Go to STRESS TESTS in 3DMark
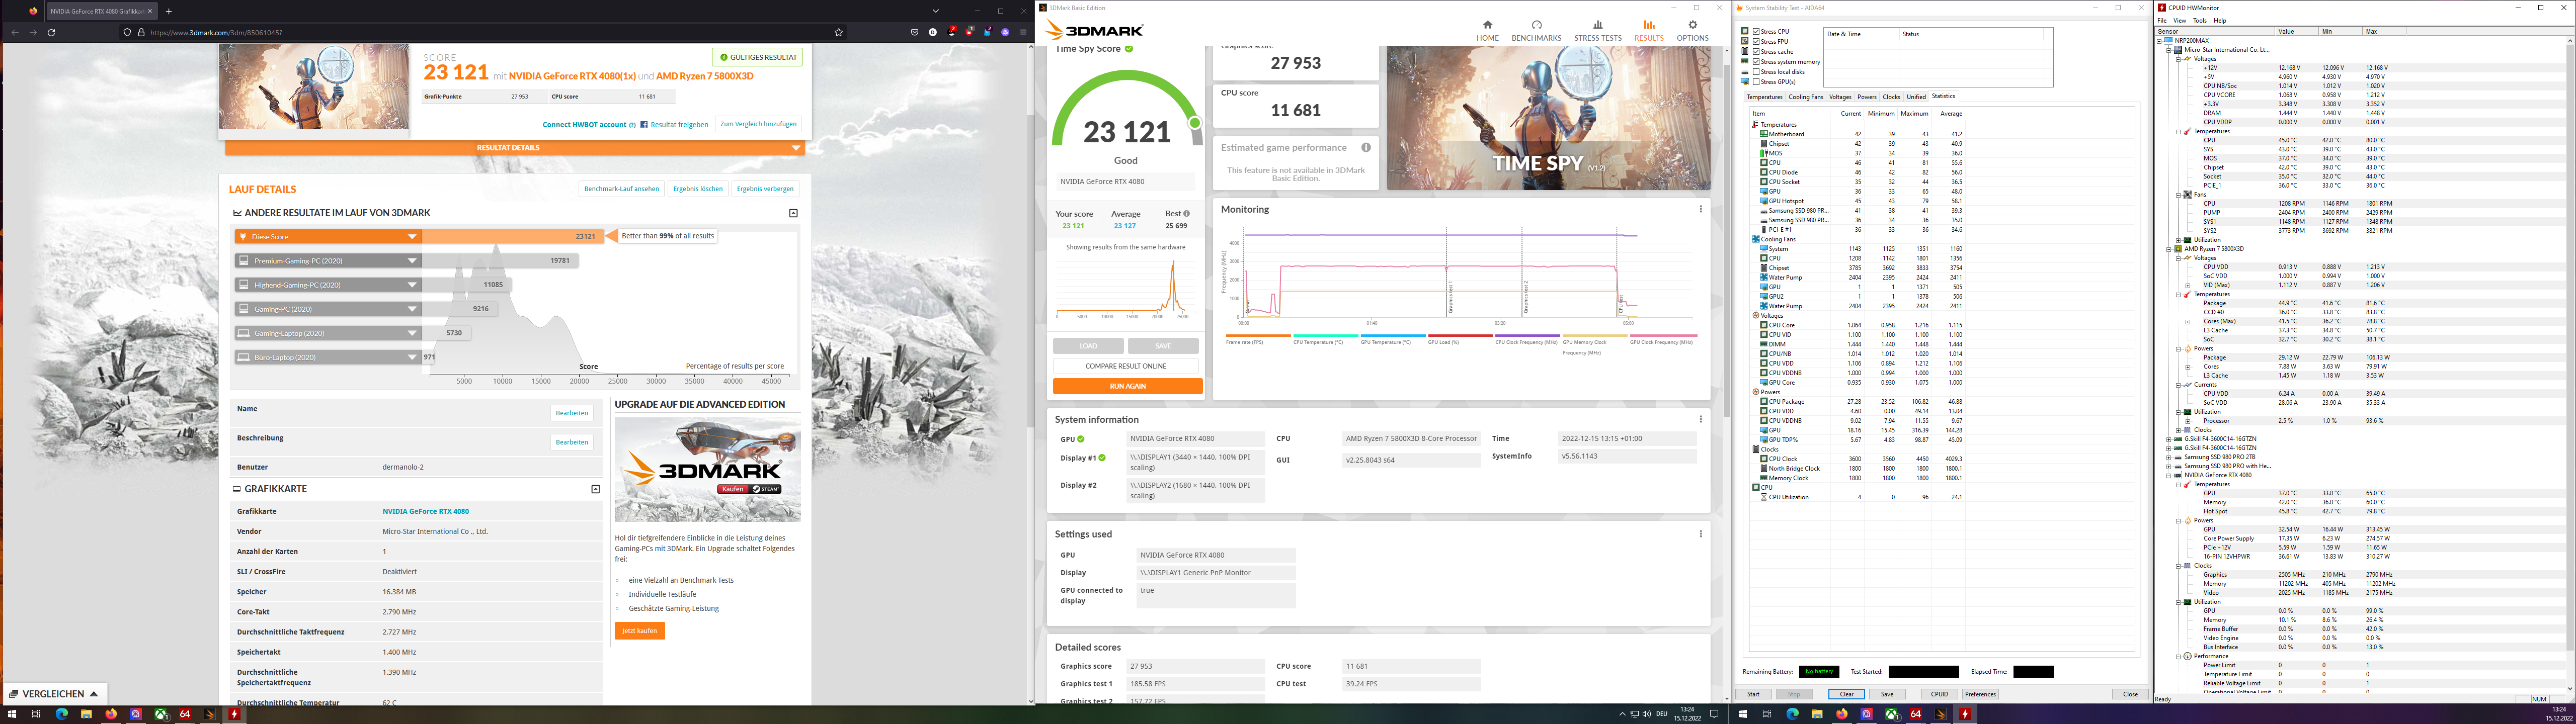The height and width of the screenshot is (724, 2576). click(x=1598, y=30)
